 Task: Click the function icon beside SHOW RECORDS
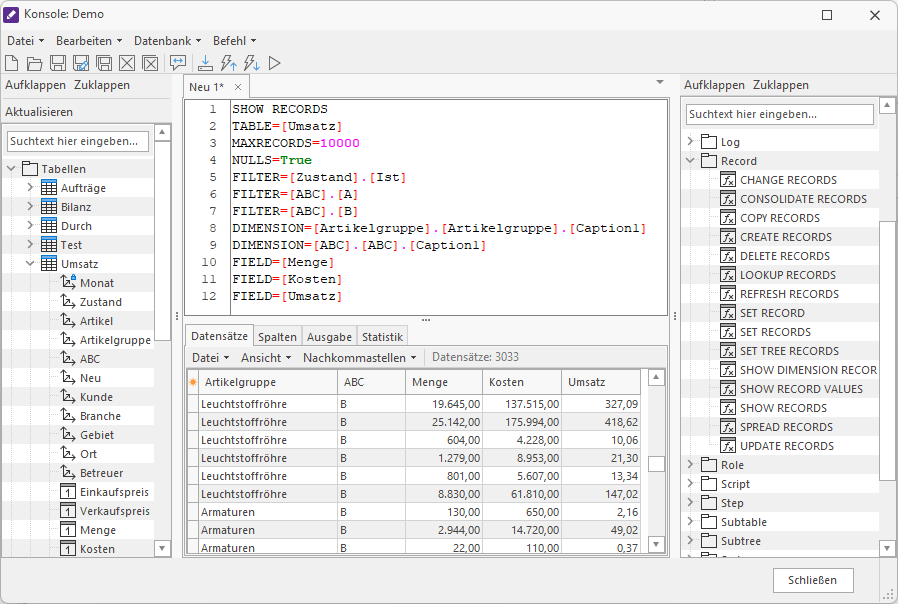pyautogui.click(x=727, y=408)
